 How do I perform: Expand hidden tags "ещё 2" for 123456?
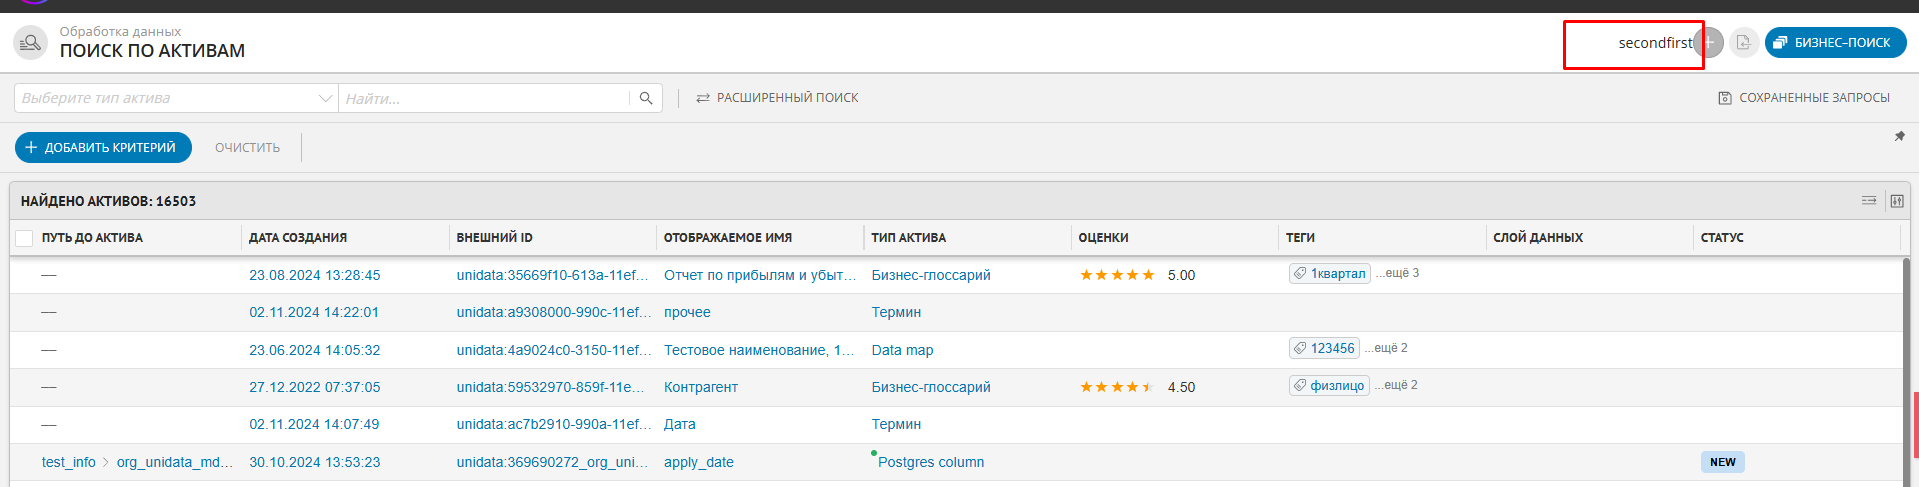1386,348
